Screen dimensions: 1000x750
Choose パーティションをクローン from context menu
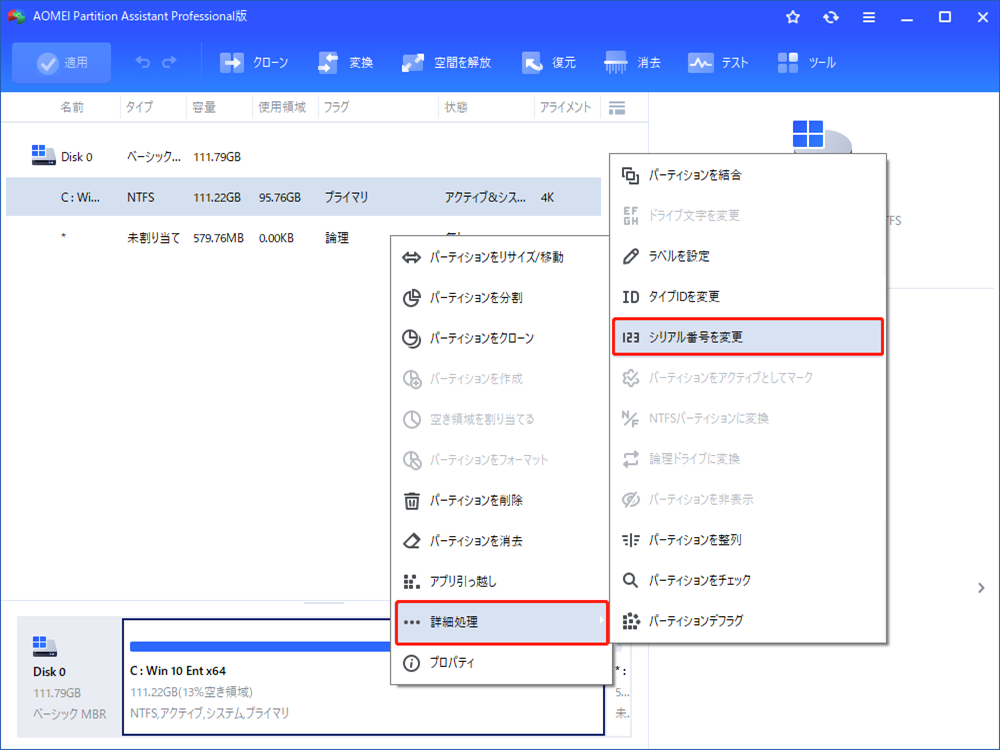(x=501, y=338)
